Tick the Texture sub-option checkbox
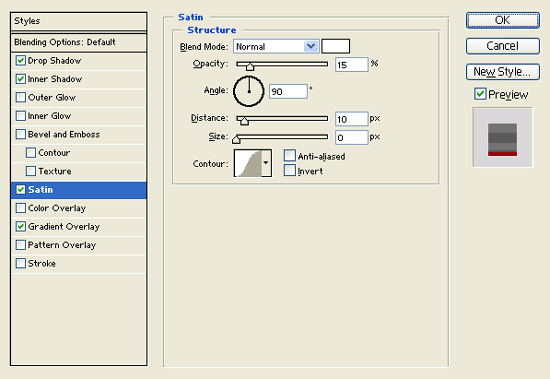The width and height of the screenshot is (550, 379). click(31, 171)
